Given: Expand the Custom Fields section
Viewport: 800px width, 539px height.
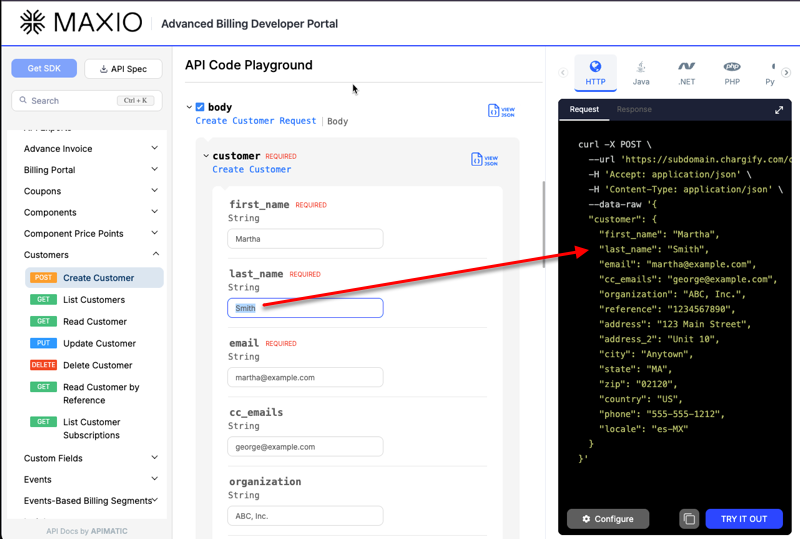Looking at the screenshot, I should tap(91, 458).
